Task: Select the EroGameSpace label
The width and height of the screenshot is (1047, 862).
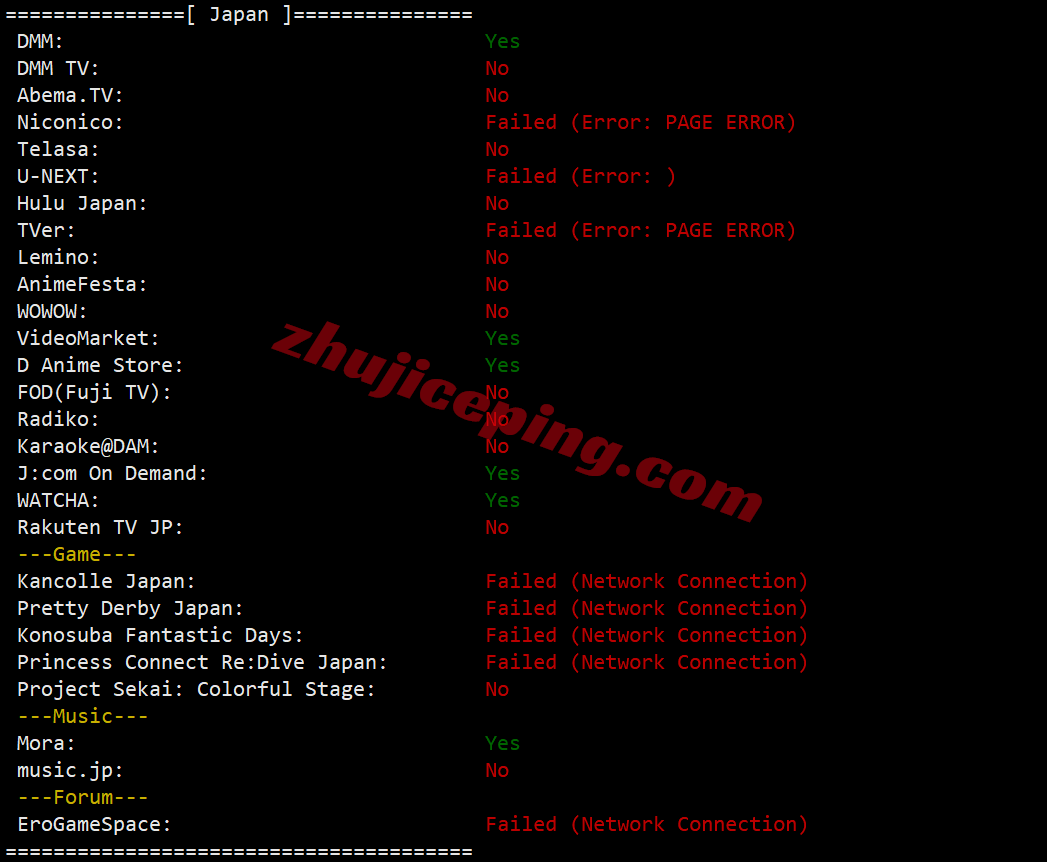Action: (x=94, y=825)
